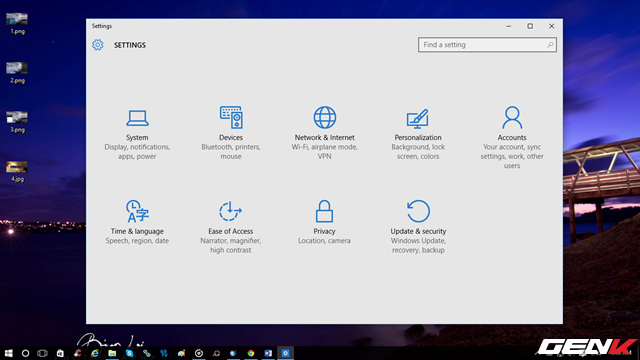Open the Accounts person icon

[x=512, y=118]
